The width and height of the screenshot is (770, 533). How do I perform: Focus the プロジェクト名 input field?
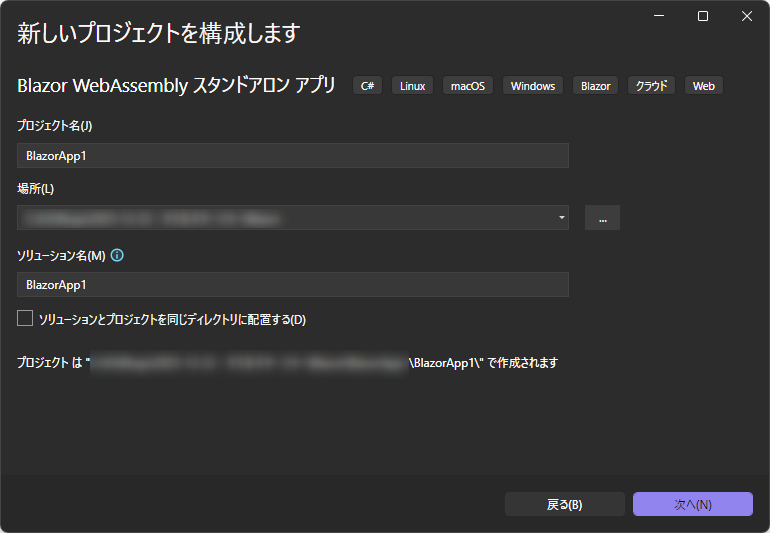click(293, 156)
